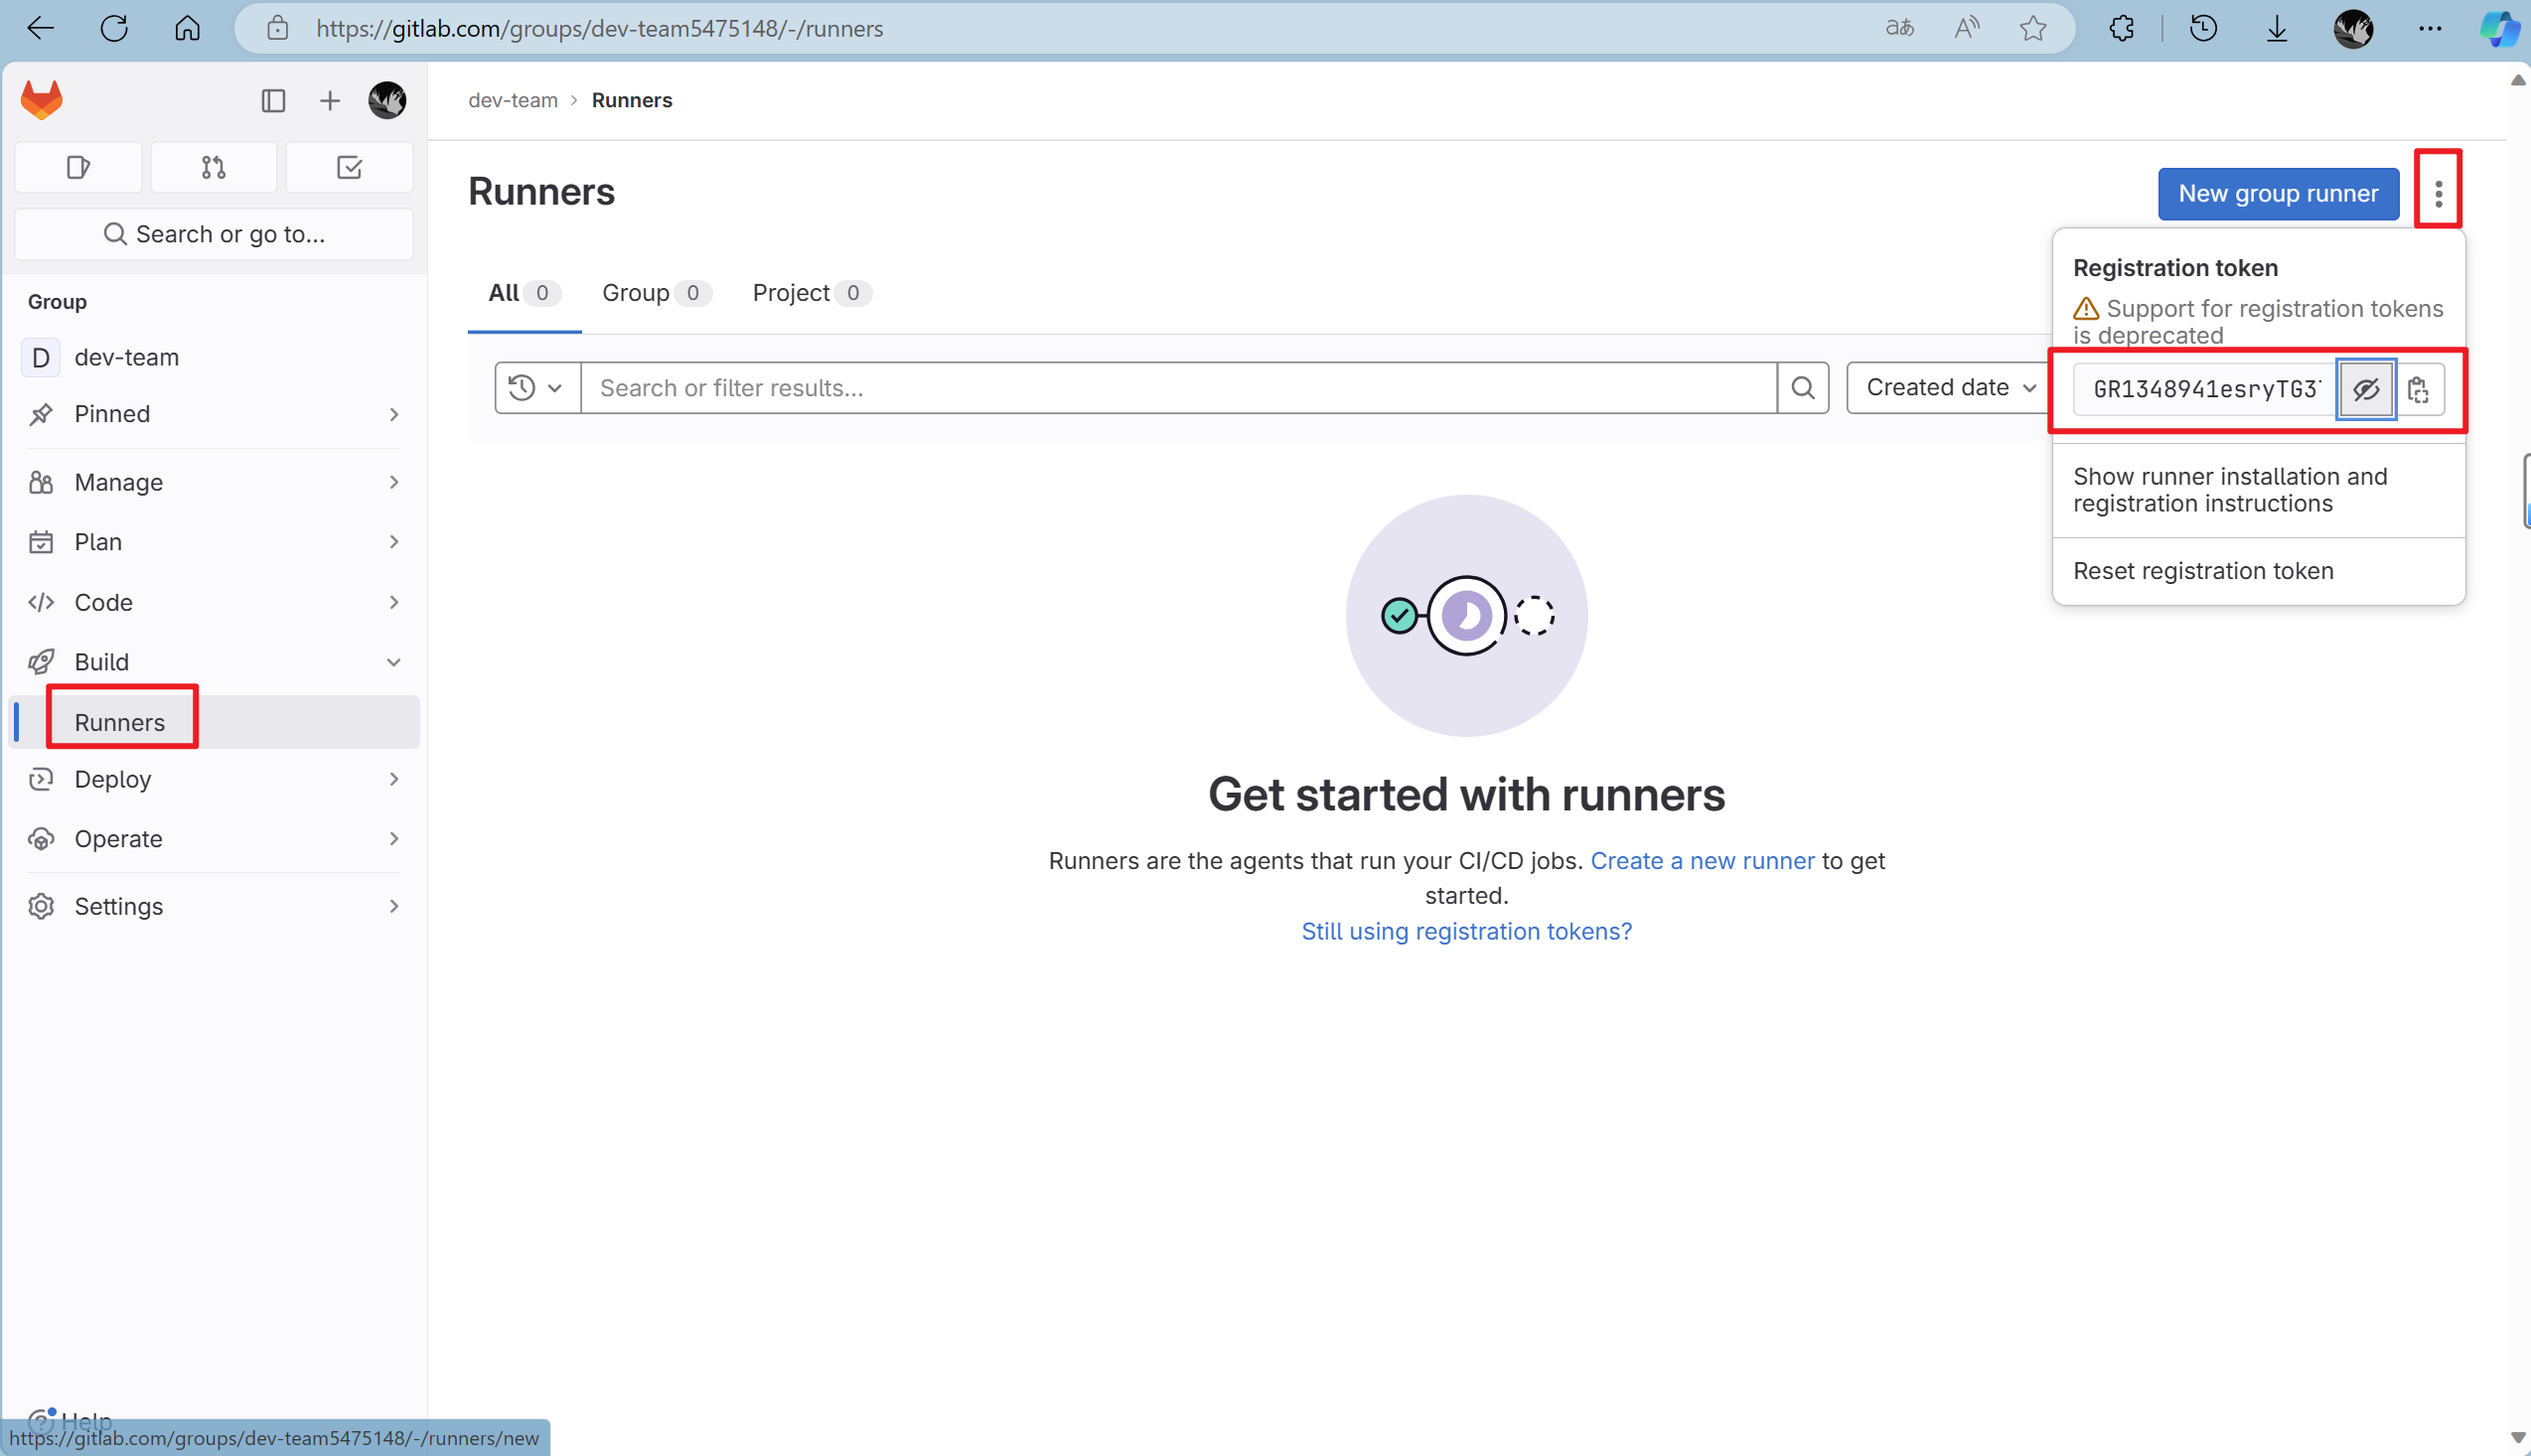The image size is (2531, 1456).
Task: Open the to-do list icon
Action: tap(349, 167)
